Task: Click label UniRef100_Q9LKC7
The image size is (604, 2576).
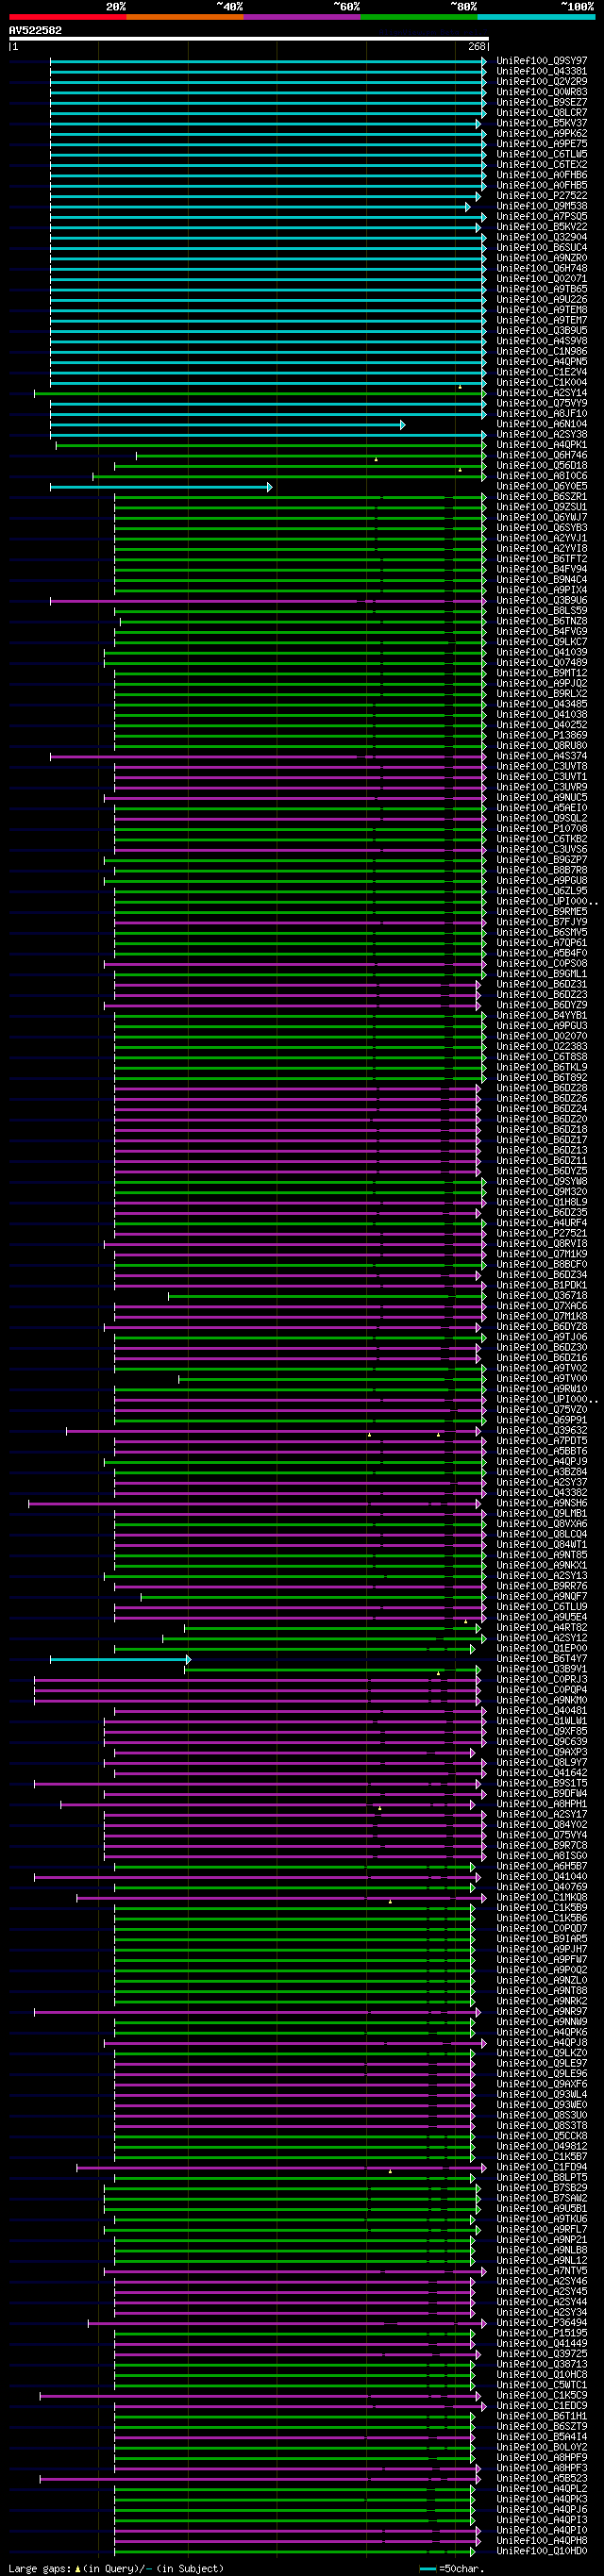Action: 542,642
